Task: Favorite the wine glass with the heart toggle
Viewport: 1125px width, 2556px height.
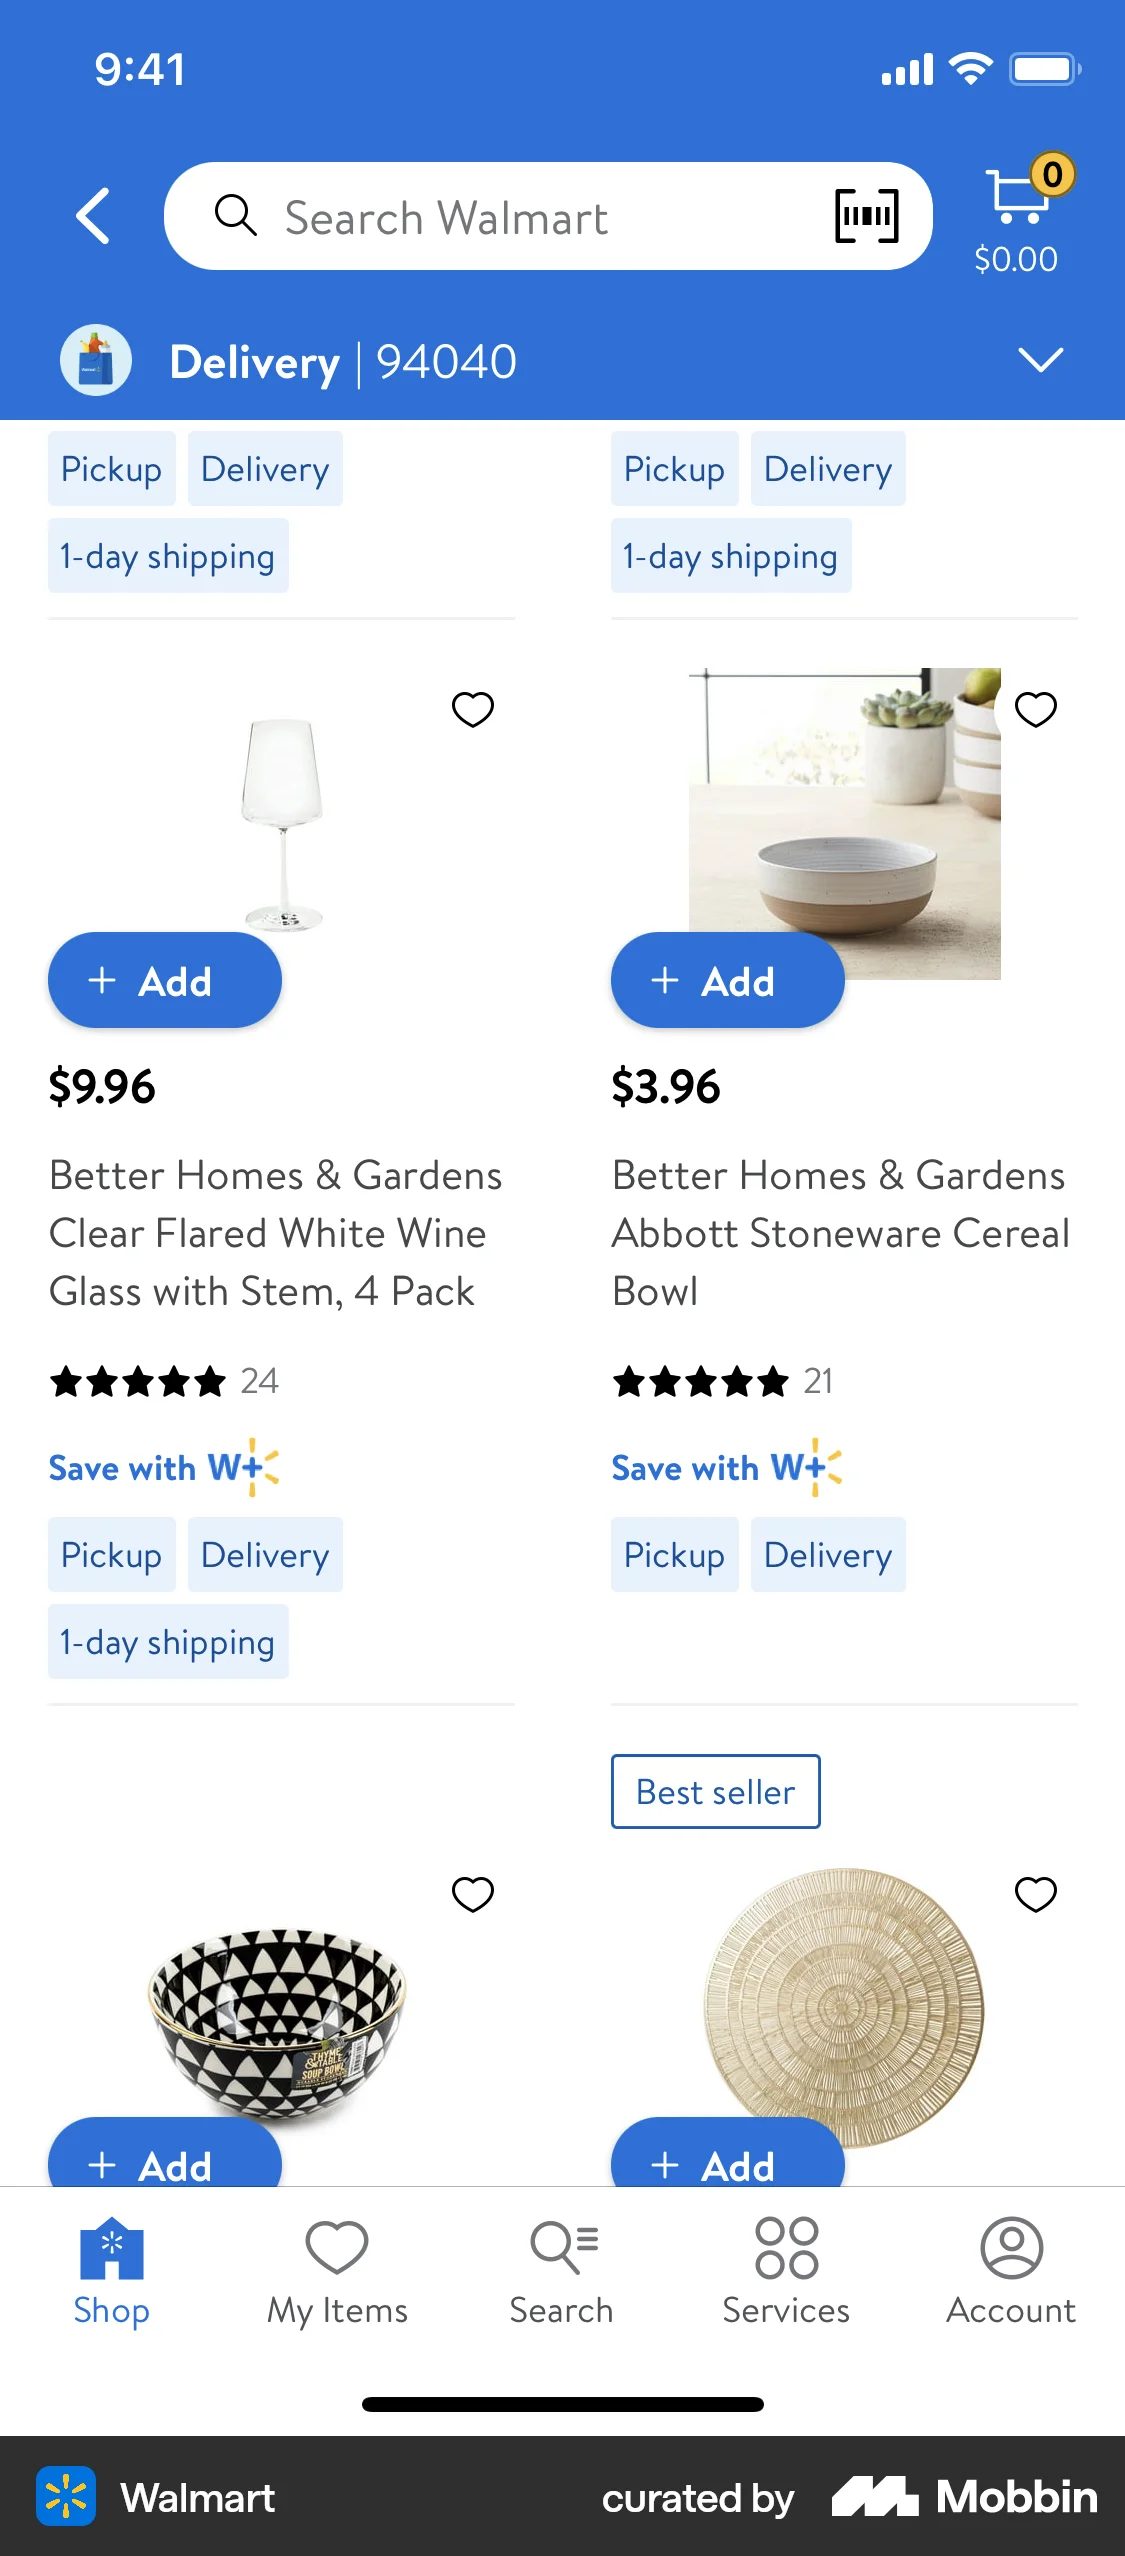Action: (x=473, y=708)
